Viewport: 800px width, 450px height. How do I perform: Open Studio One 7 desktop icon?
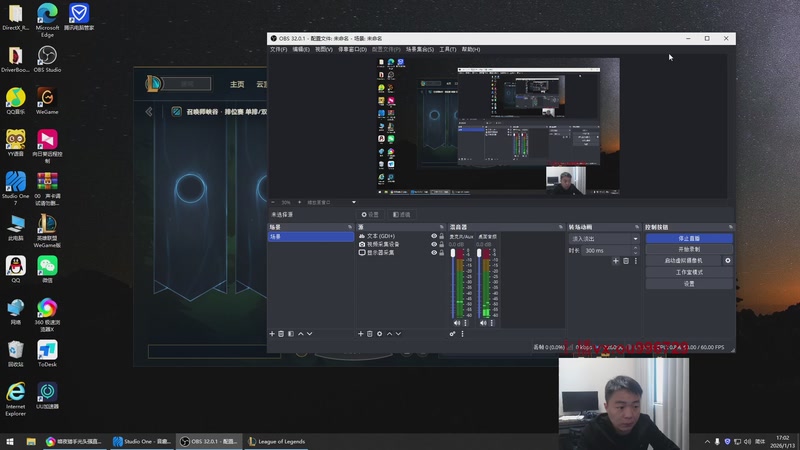click(16, 188)
